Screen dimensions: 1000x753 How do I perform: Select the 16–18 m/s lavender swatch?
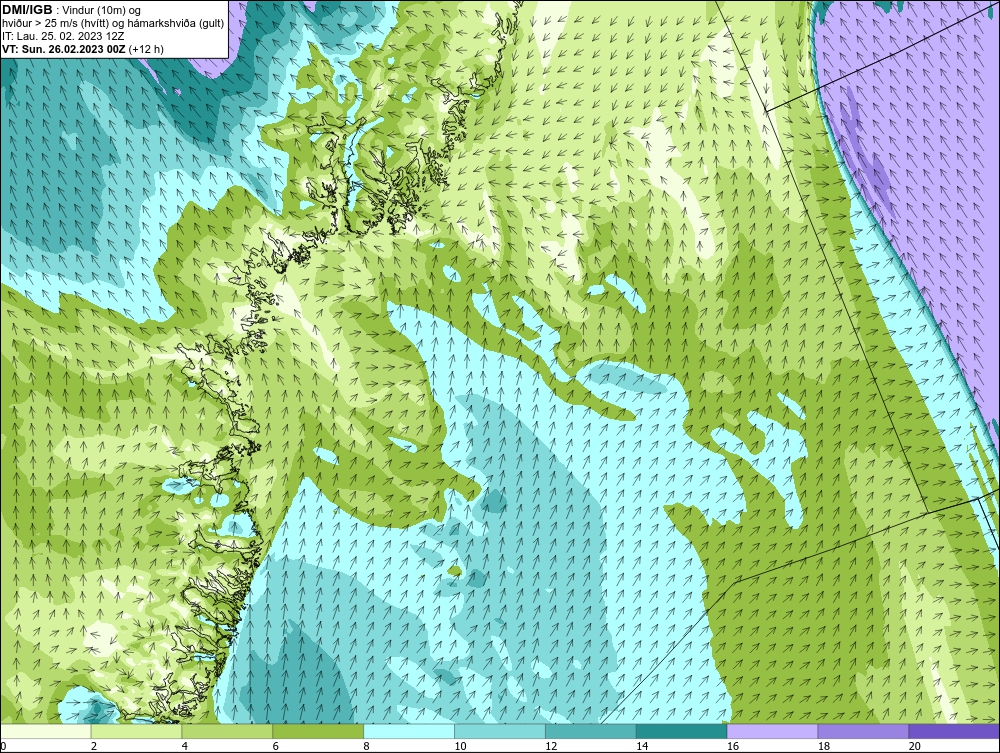tap(772, 731)
